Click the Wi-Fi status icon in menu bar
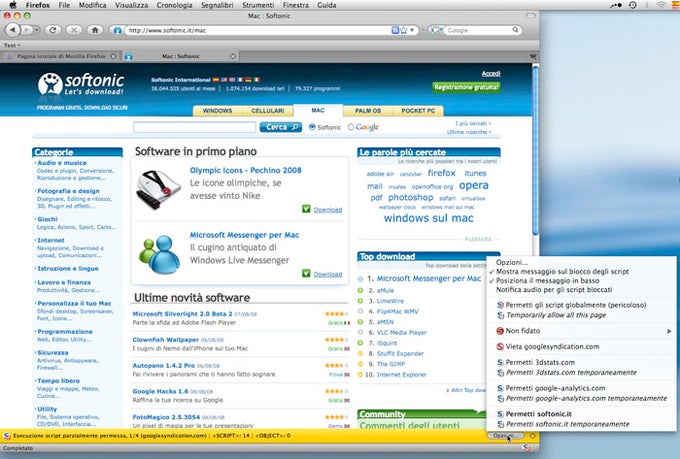 tap(661, 5)
